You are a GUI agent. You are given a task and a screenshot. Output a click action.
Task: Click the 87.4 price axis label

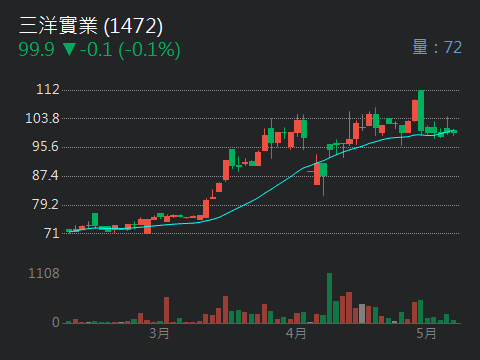click(x=45, y=175)
